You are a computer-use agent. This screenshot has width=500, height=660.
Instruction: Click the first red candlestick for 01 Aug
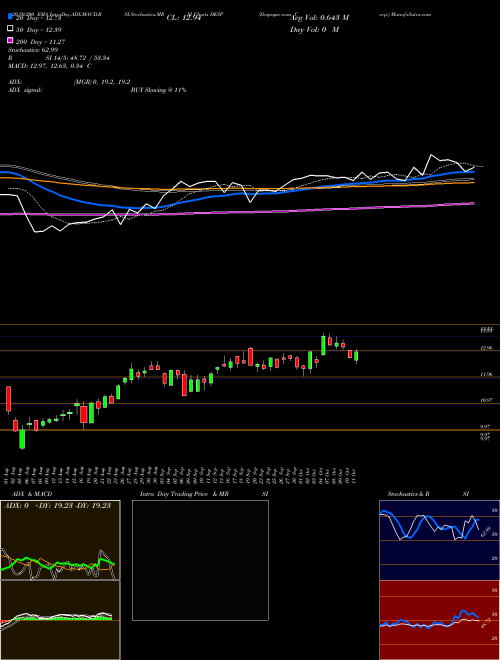8,399
